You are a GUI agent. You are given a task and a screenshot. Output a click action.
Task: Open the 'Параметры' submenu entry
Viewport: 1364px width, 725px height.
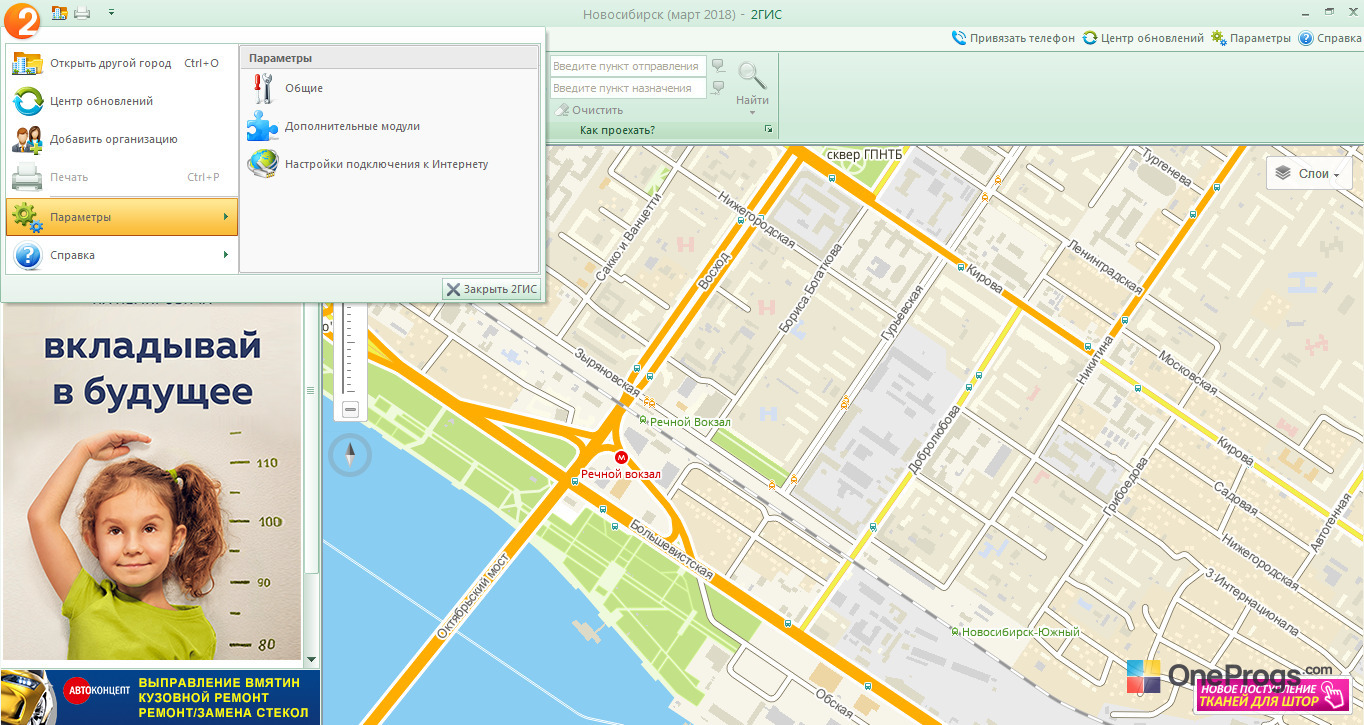(122, 217)
